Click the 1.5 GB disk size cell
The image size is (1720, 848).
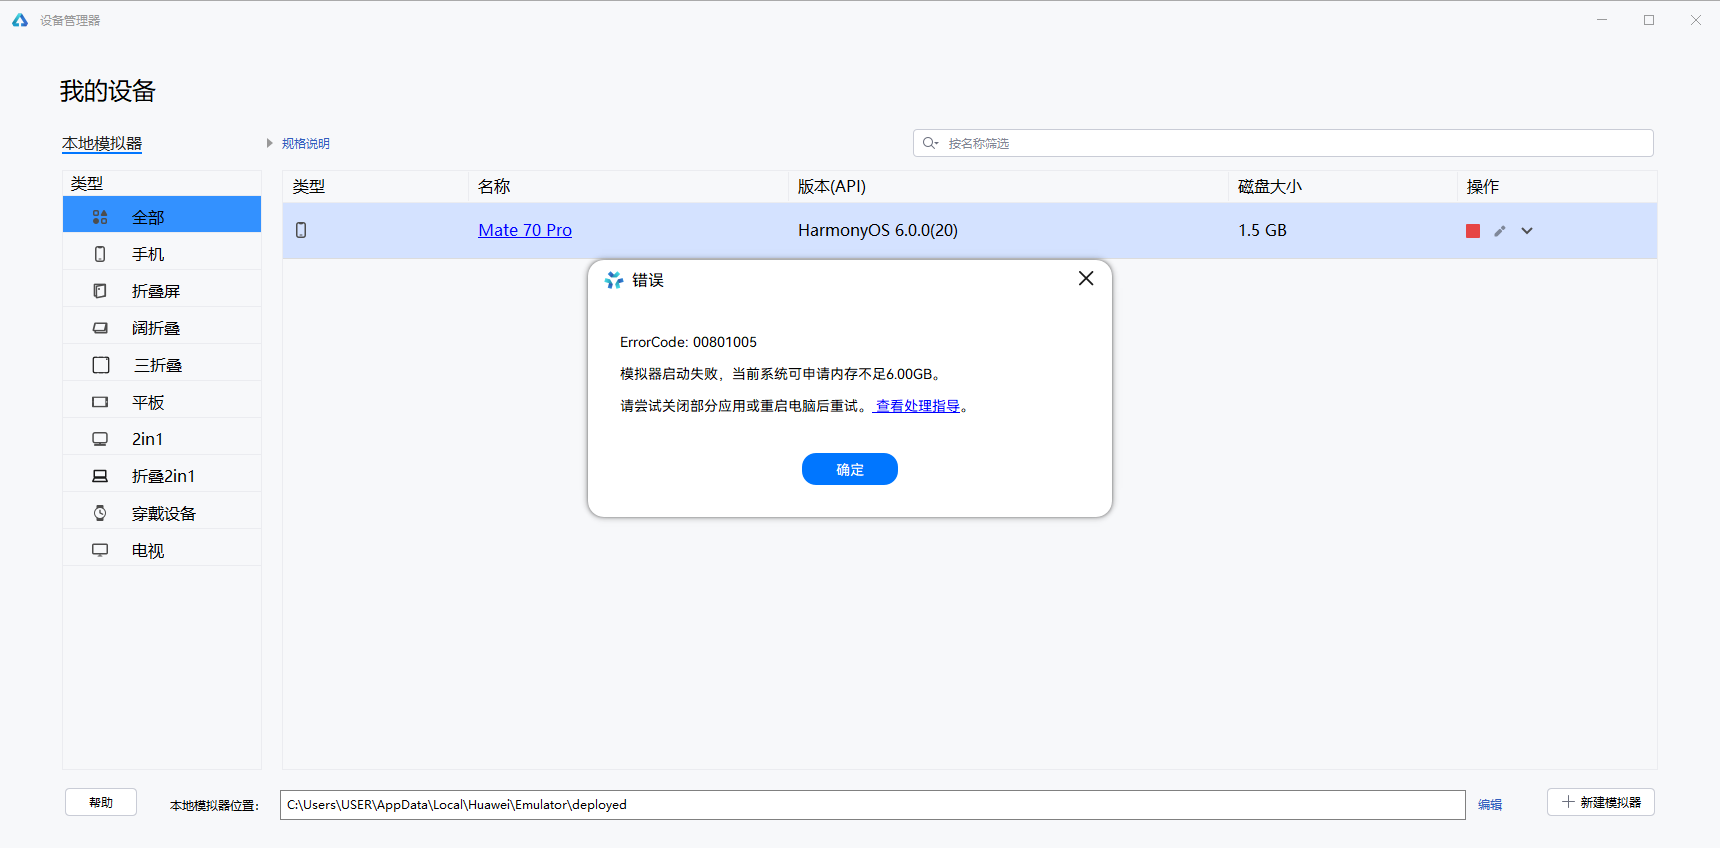pos(1262,230)
